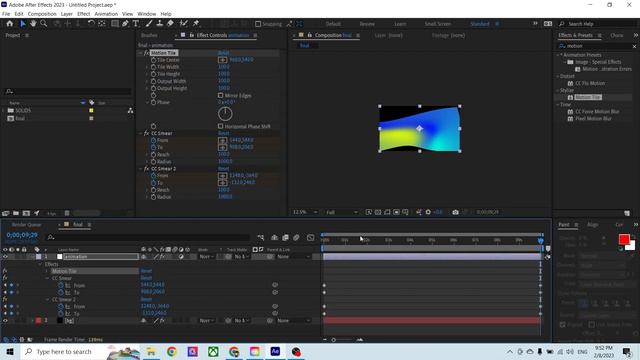
Task: Click the snapshot camera icon in viewer
Action: [x=456, y=212]
